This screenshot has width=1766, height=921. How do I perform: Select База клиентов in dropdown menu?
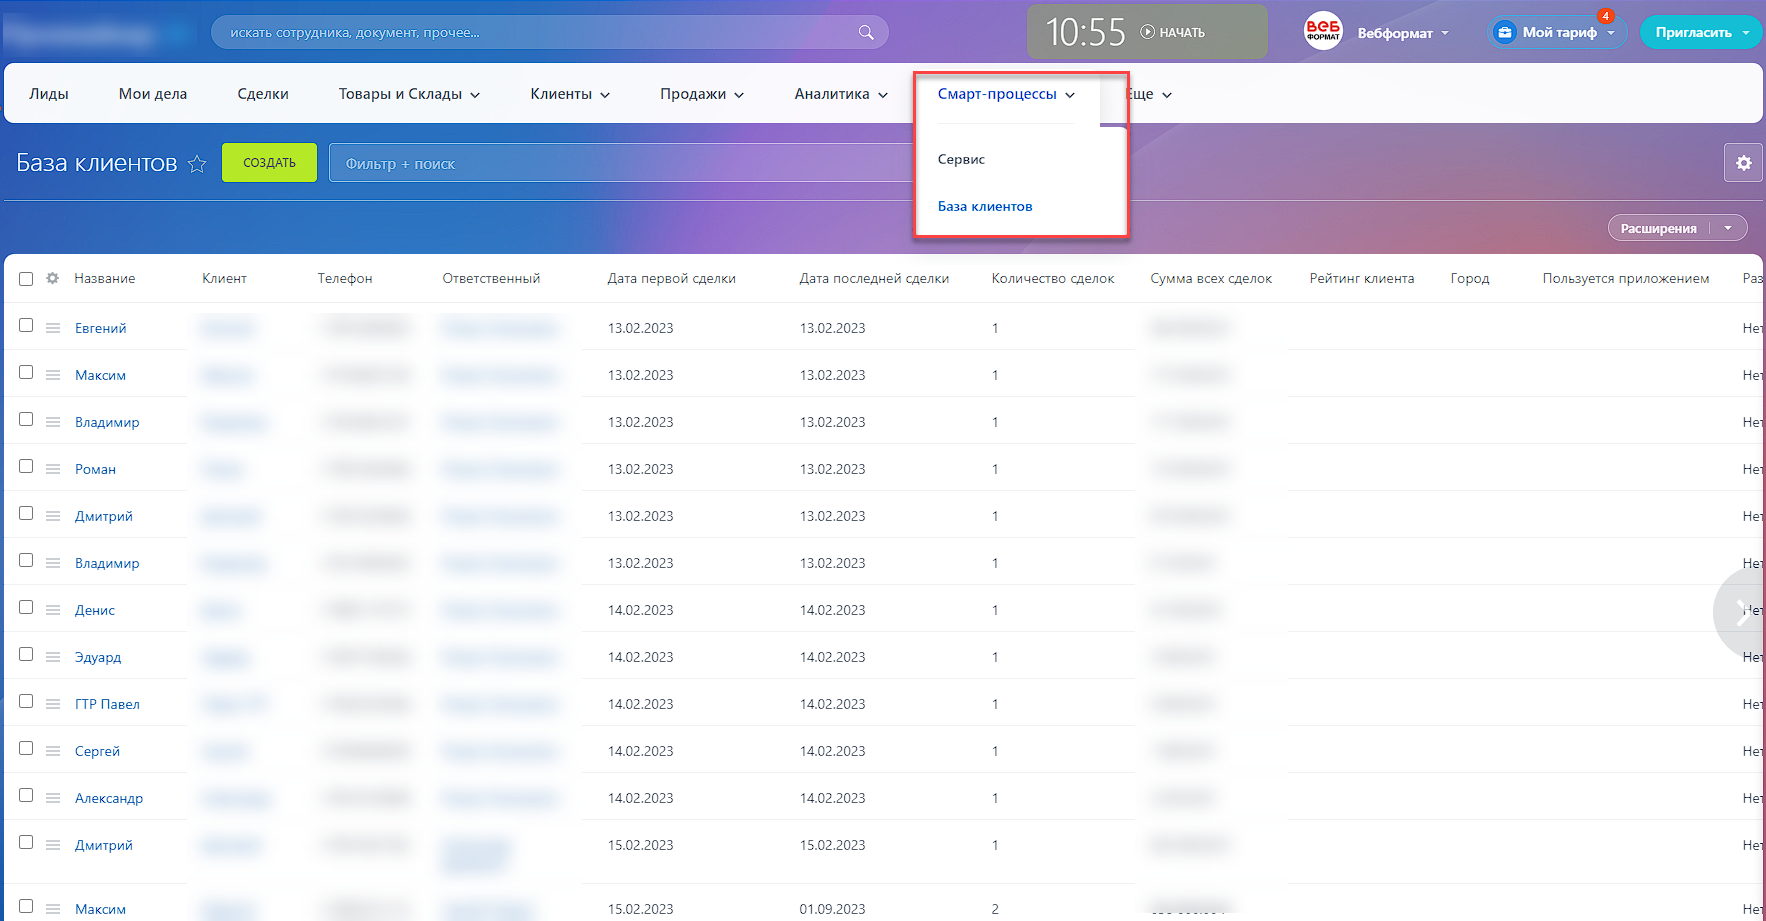point(985,206)
